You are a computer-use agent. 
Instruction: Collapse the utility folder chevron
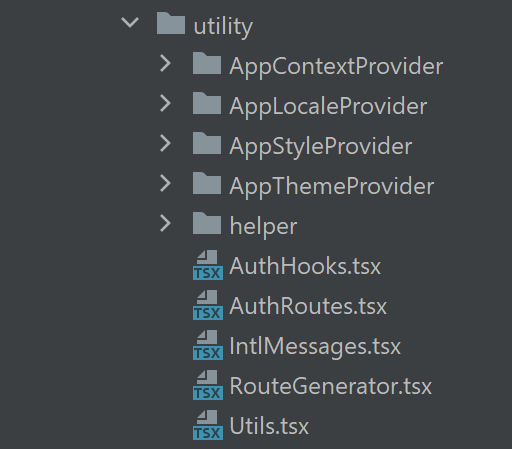coord(130,23)
